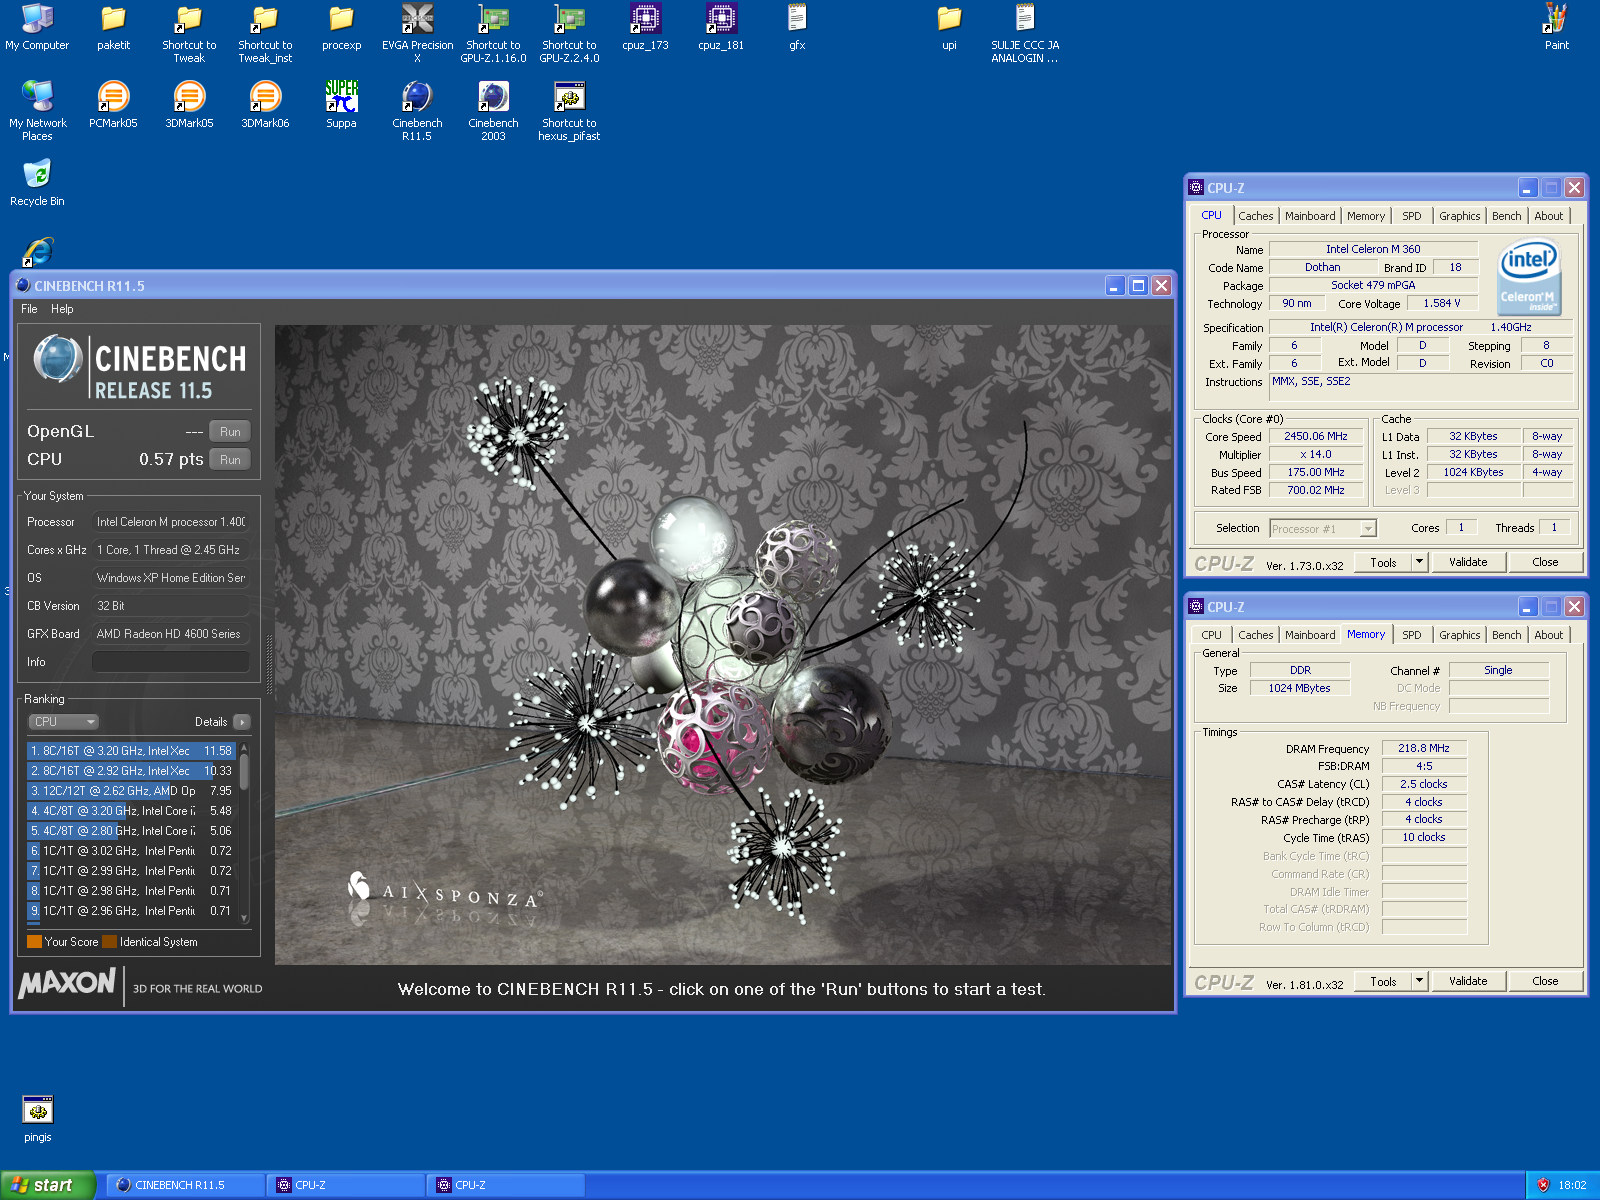1600x1200 pixels.
Task: Click Tools button in upper CPU-Z
Action: (x=1383, y=563)
